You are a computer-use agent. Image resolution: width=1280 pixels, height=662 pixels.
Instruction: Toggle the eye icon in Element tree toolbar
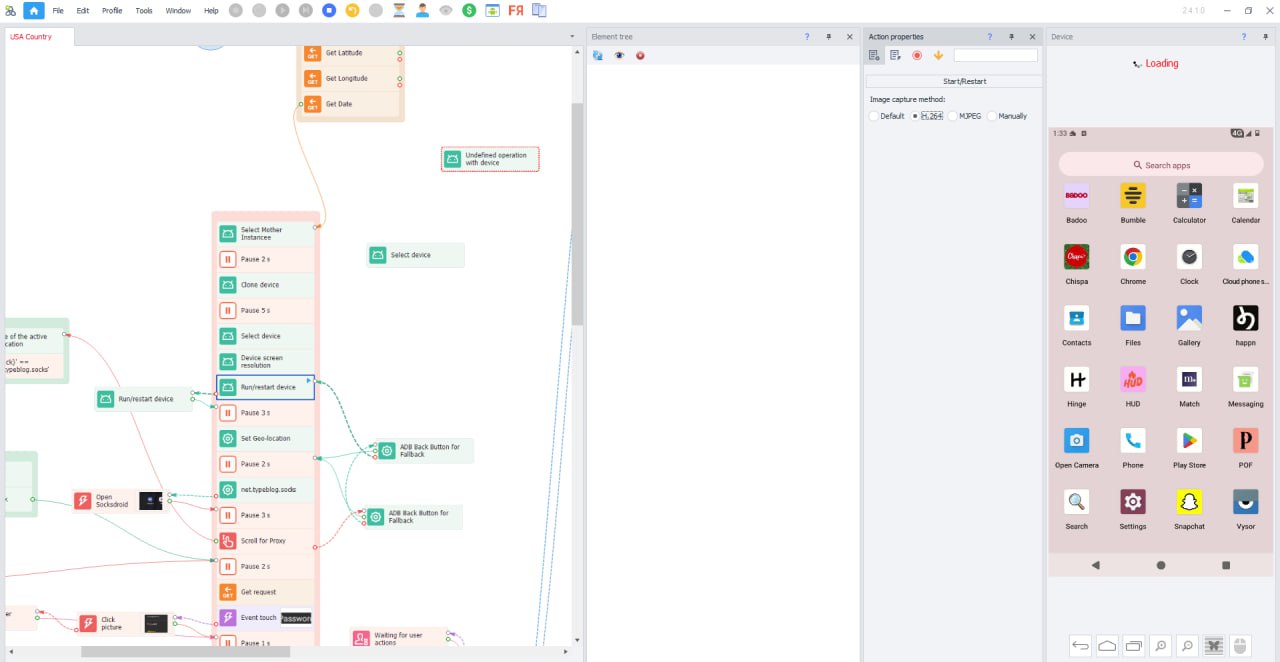pos(619,56)
